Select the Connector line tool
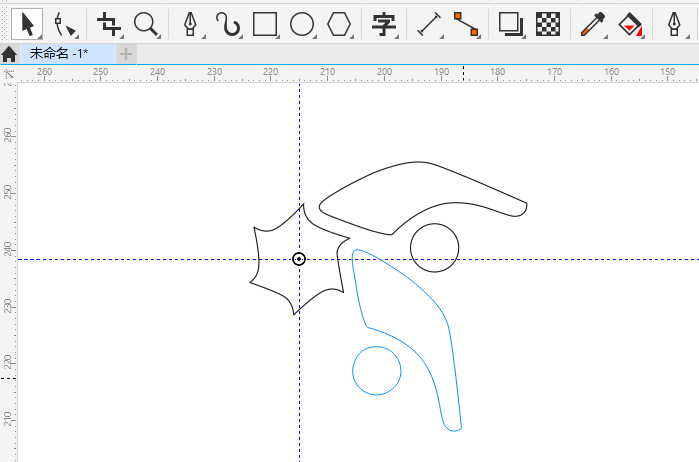The height and width of the screenshot is (462, 699). [466, 24]
